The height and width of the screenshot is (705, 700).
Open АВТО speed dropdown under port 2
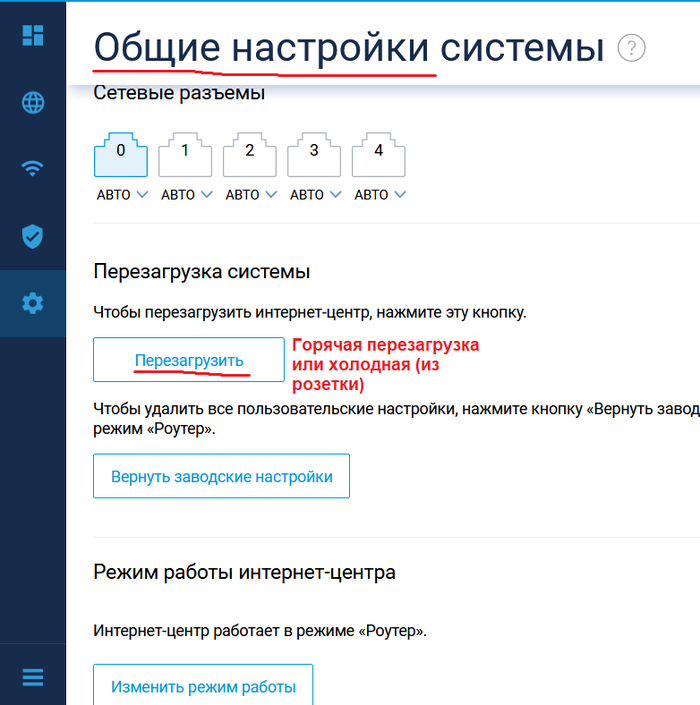point(251,195)
